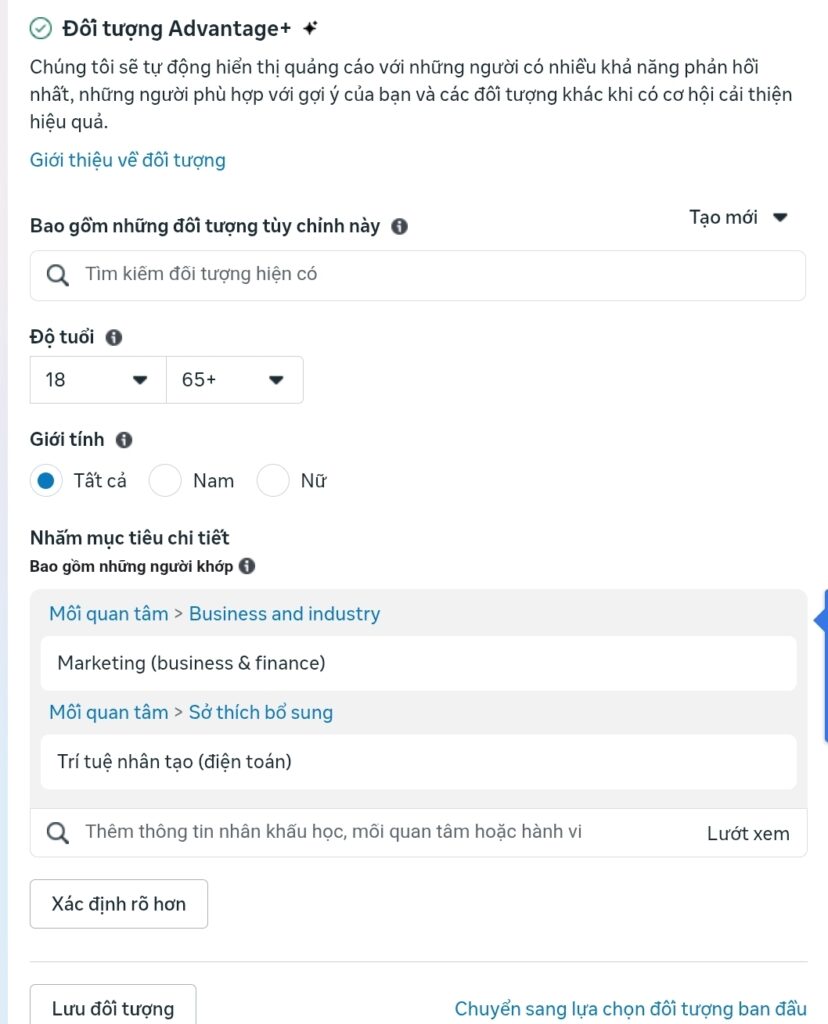The height and width of the screenshot is (1024, 828).
Task: Click the Tìm kiếm đối tượng hiện có field
Action: [430, 275]
